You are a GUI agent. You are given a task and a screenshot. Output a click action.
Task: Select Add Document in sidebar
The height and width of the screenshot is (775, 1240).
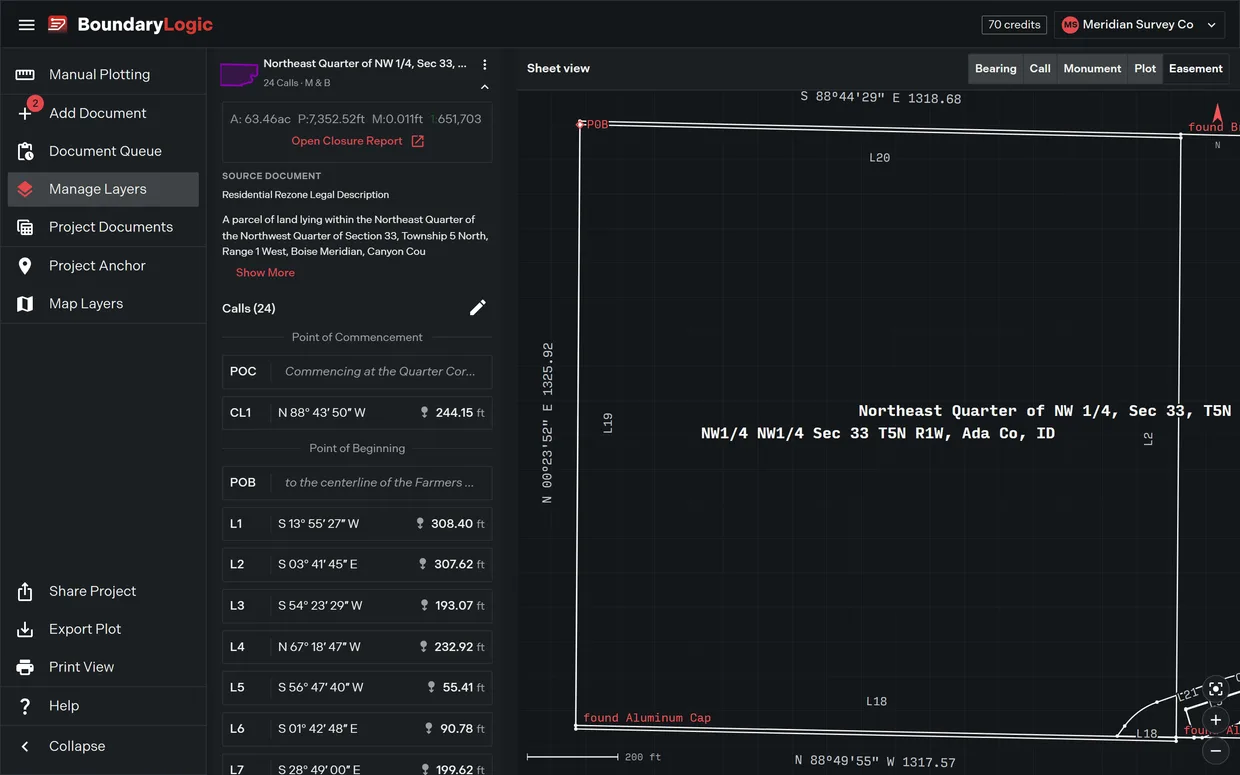point(103,113)
